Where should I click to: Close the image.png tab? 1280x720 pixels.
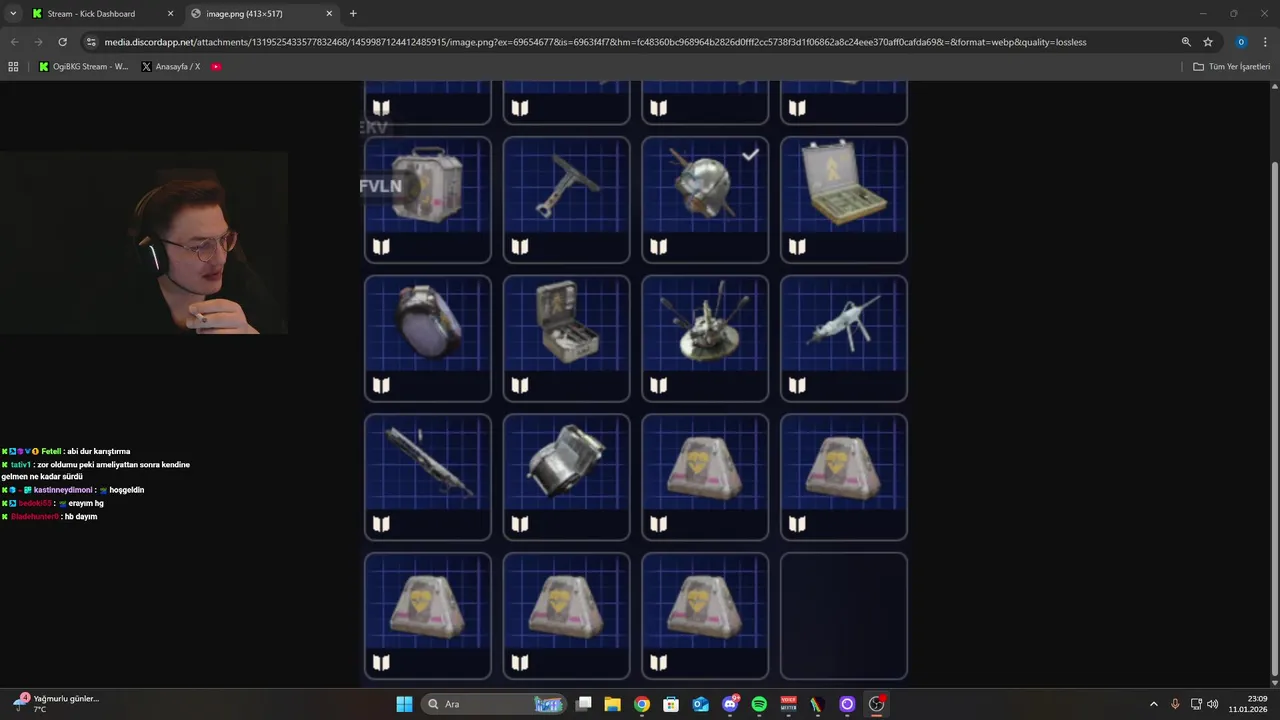click(329, 14)
